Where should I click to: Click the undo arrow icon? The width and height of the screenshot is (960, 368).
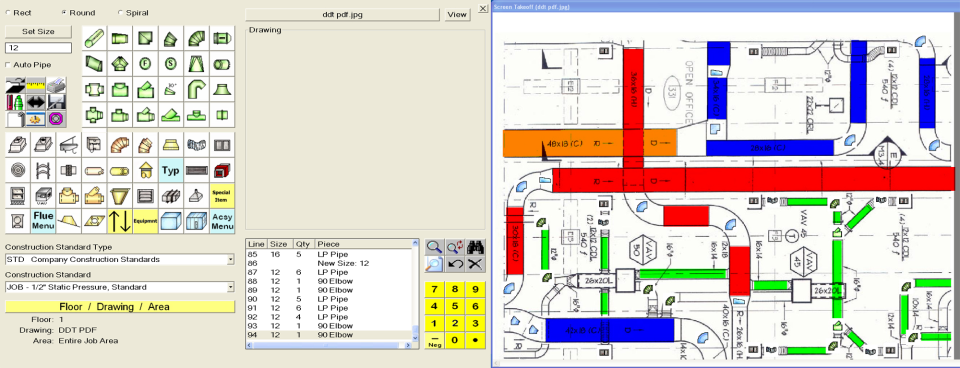(454, 265)
